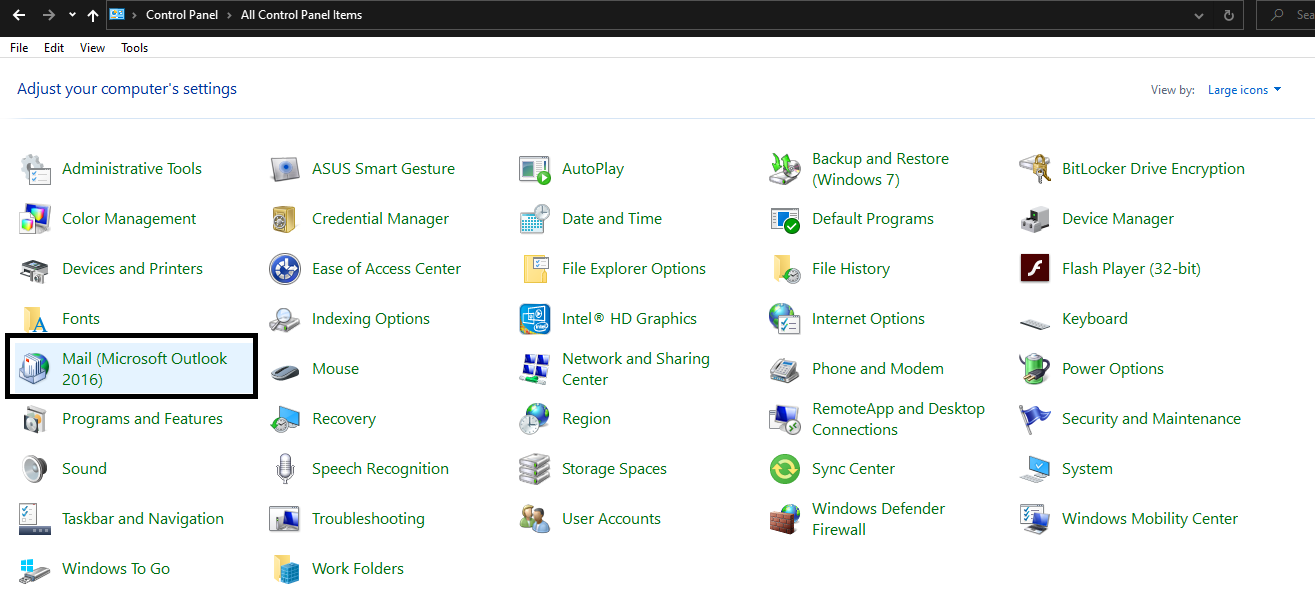Open Speech Recognition
Screen dimensions: 1315x610
[x=380, y=468]
